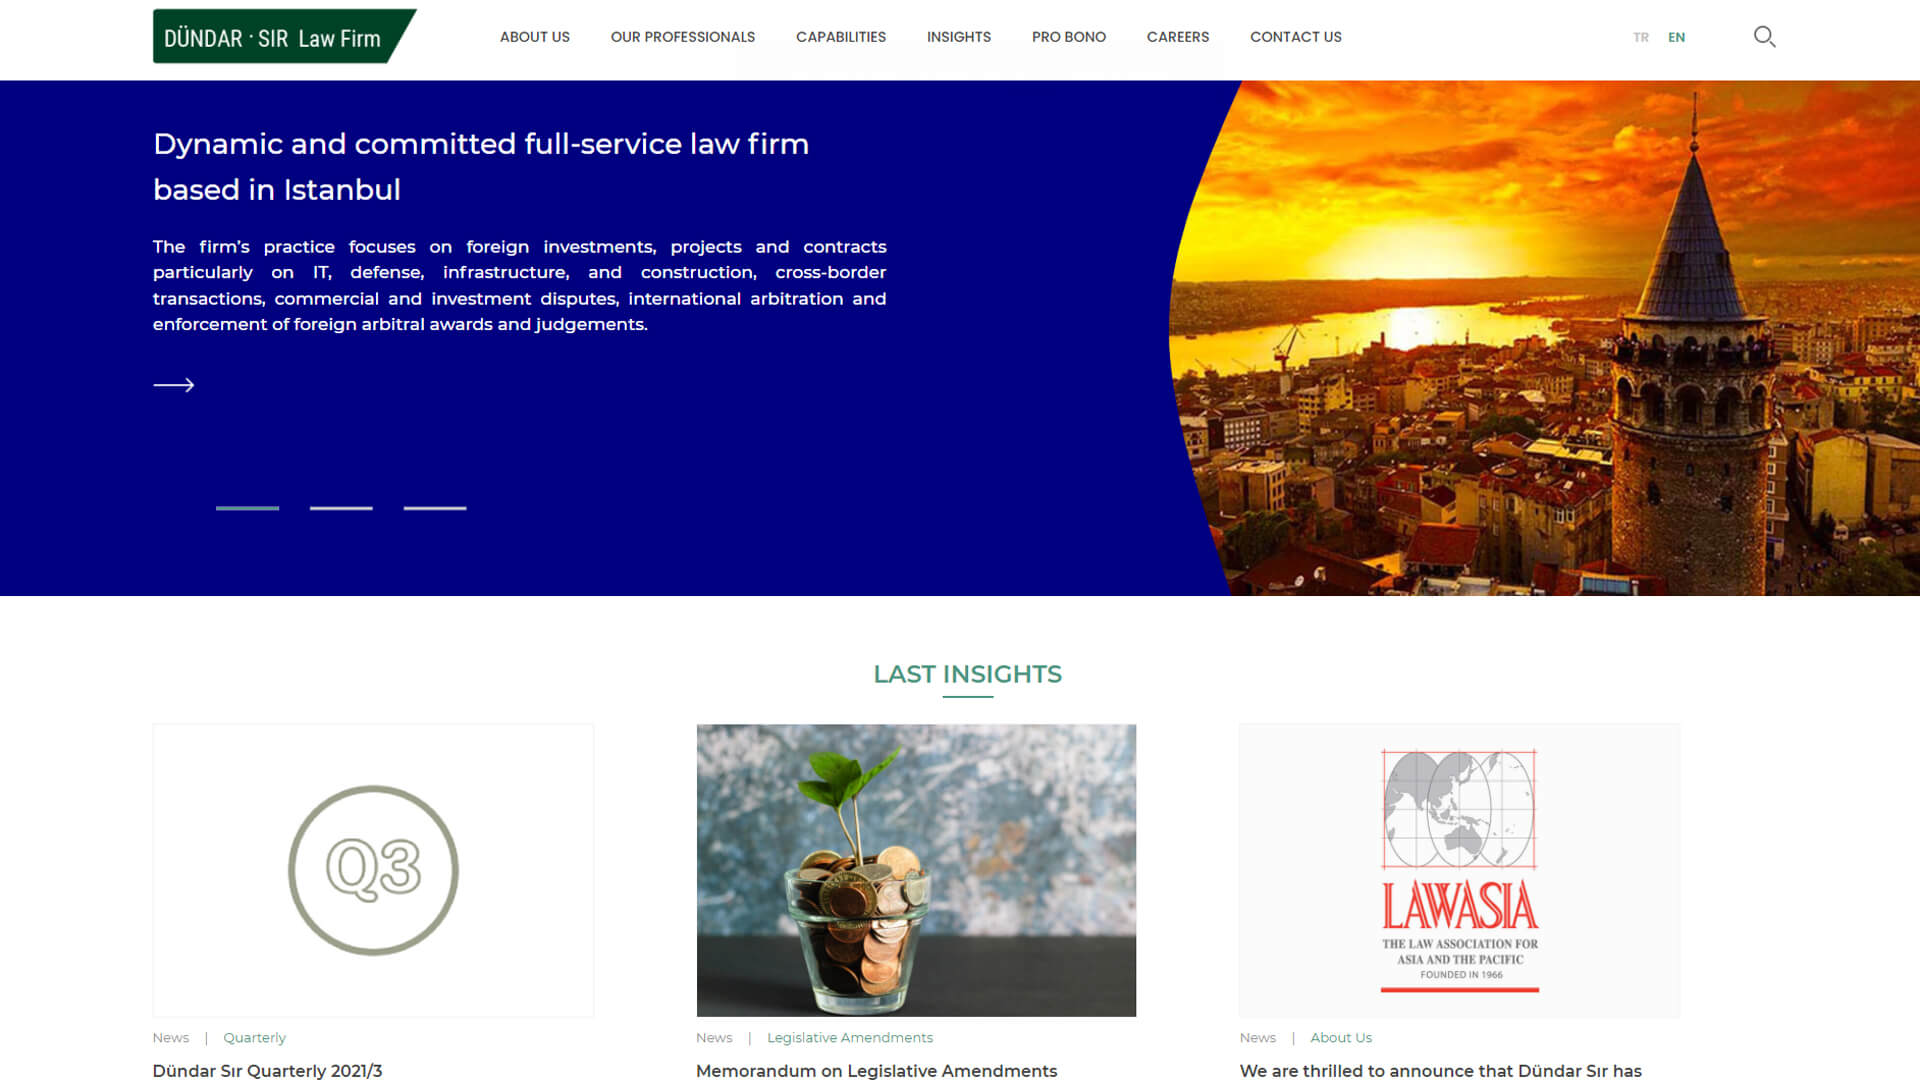The height and width of the screenshot is (1080, 1920).
Task: Click the arrow icon below firm description
Action: pyautogui.click(x=174, y=384)
